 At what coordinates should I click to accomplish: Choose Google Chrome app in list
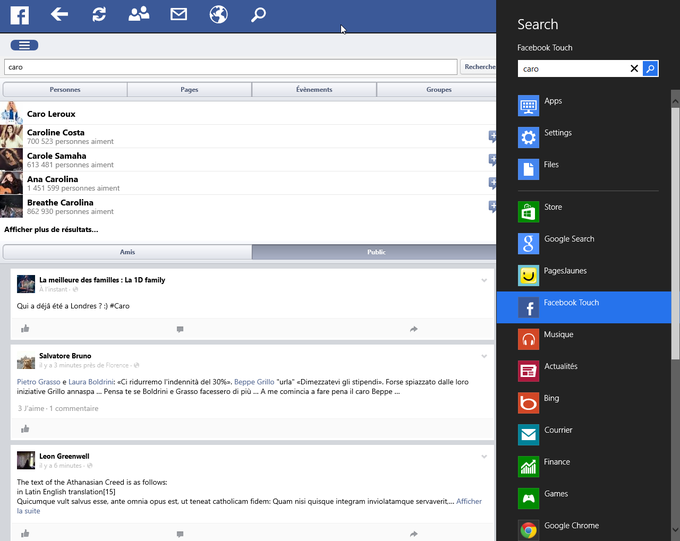(x=584, y=529)
